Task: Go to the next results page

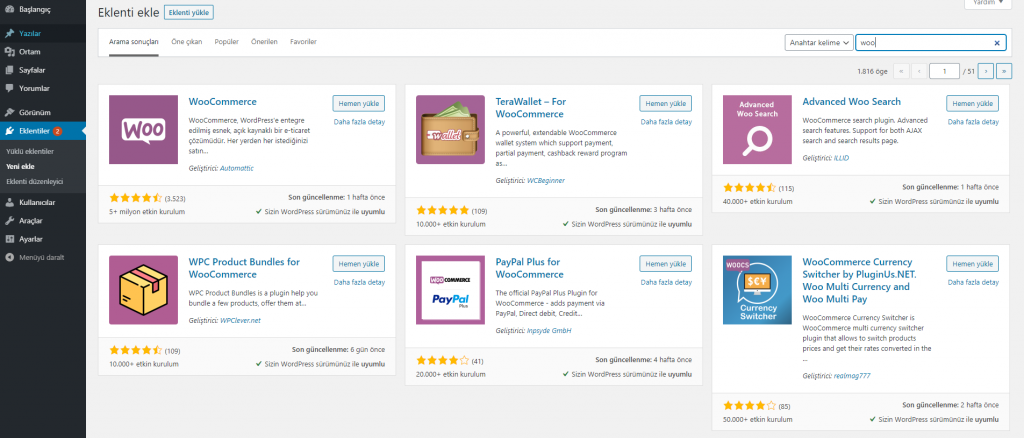Action: coord(986,70)
